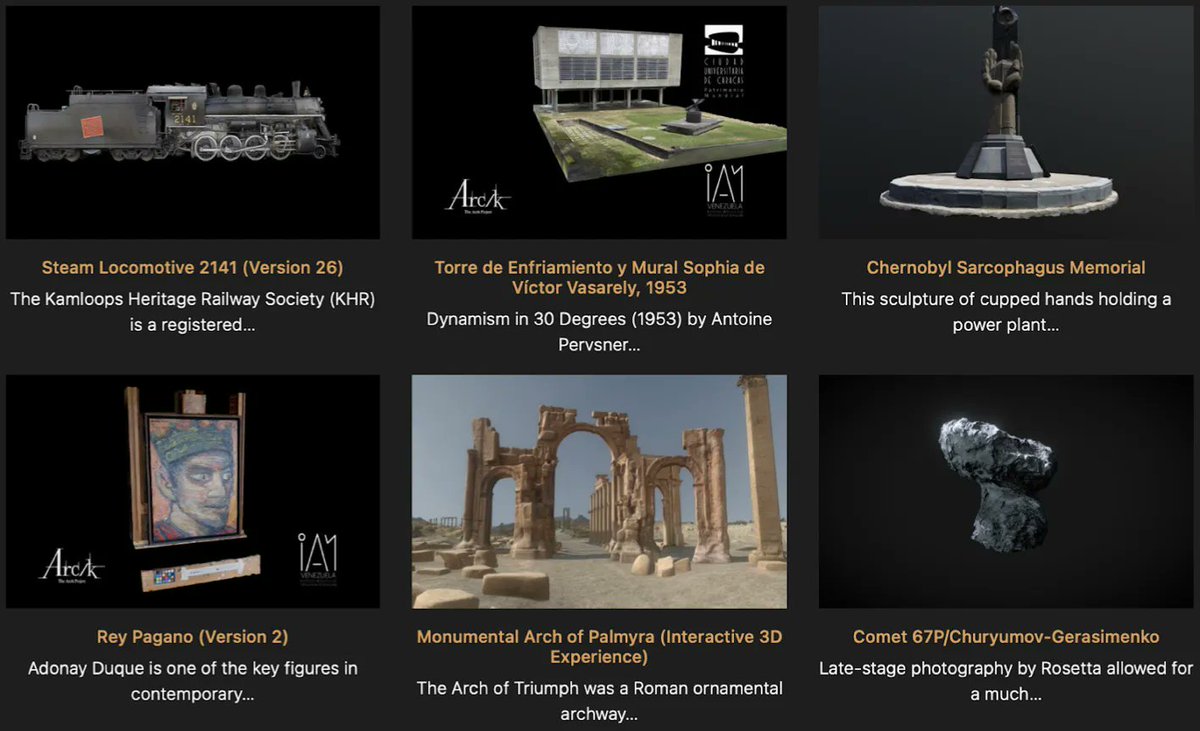The width and height of the screenshot is (1200, 731).
Task: Open the Rey Pagano painting thumbnail
Action: 193,492
